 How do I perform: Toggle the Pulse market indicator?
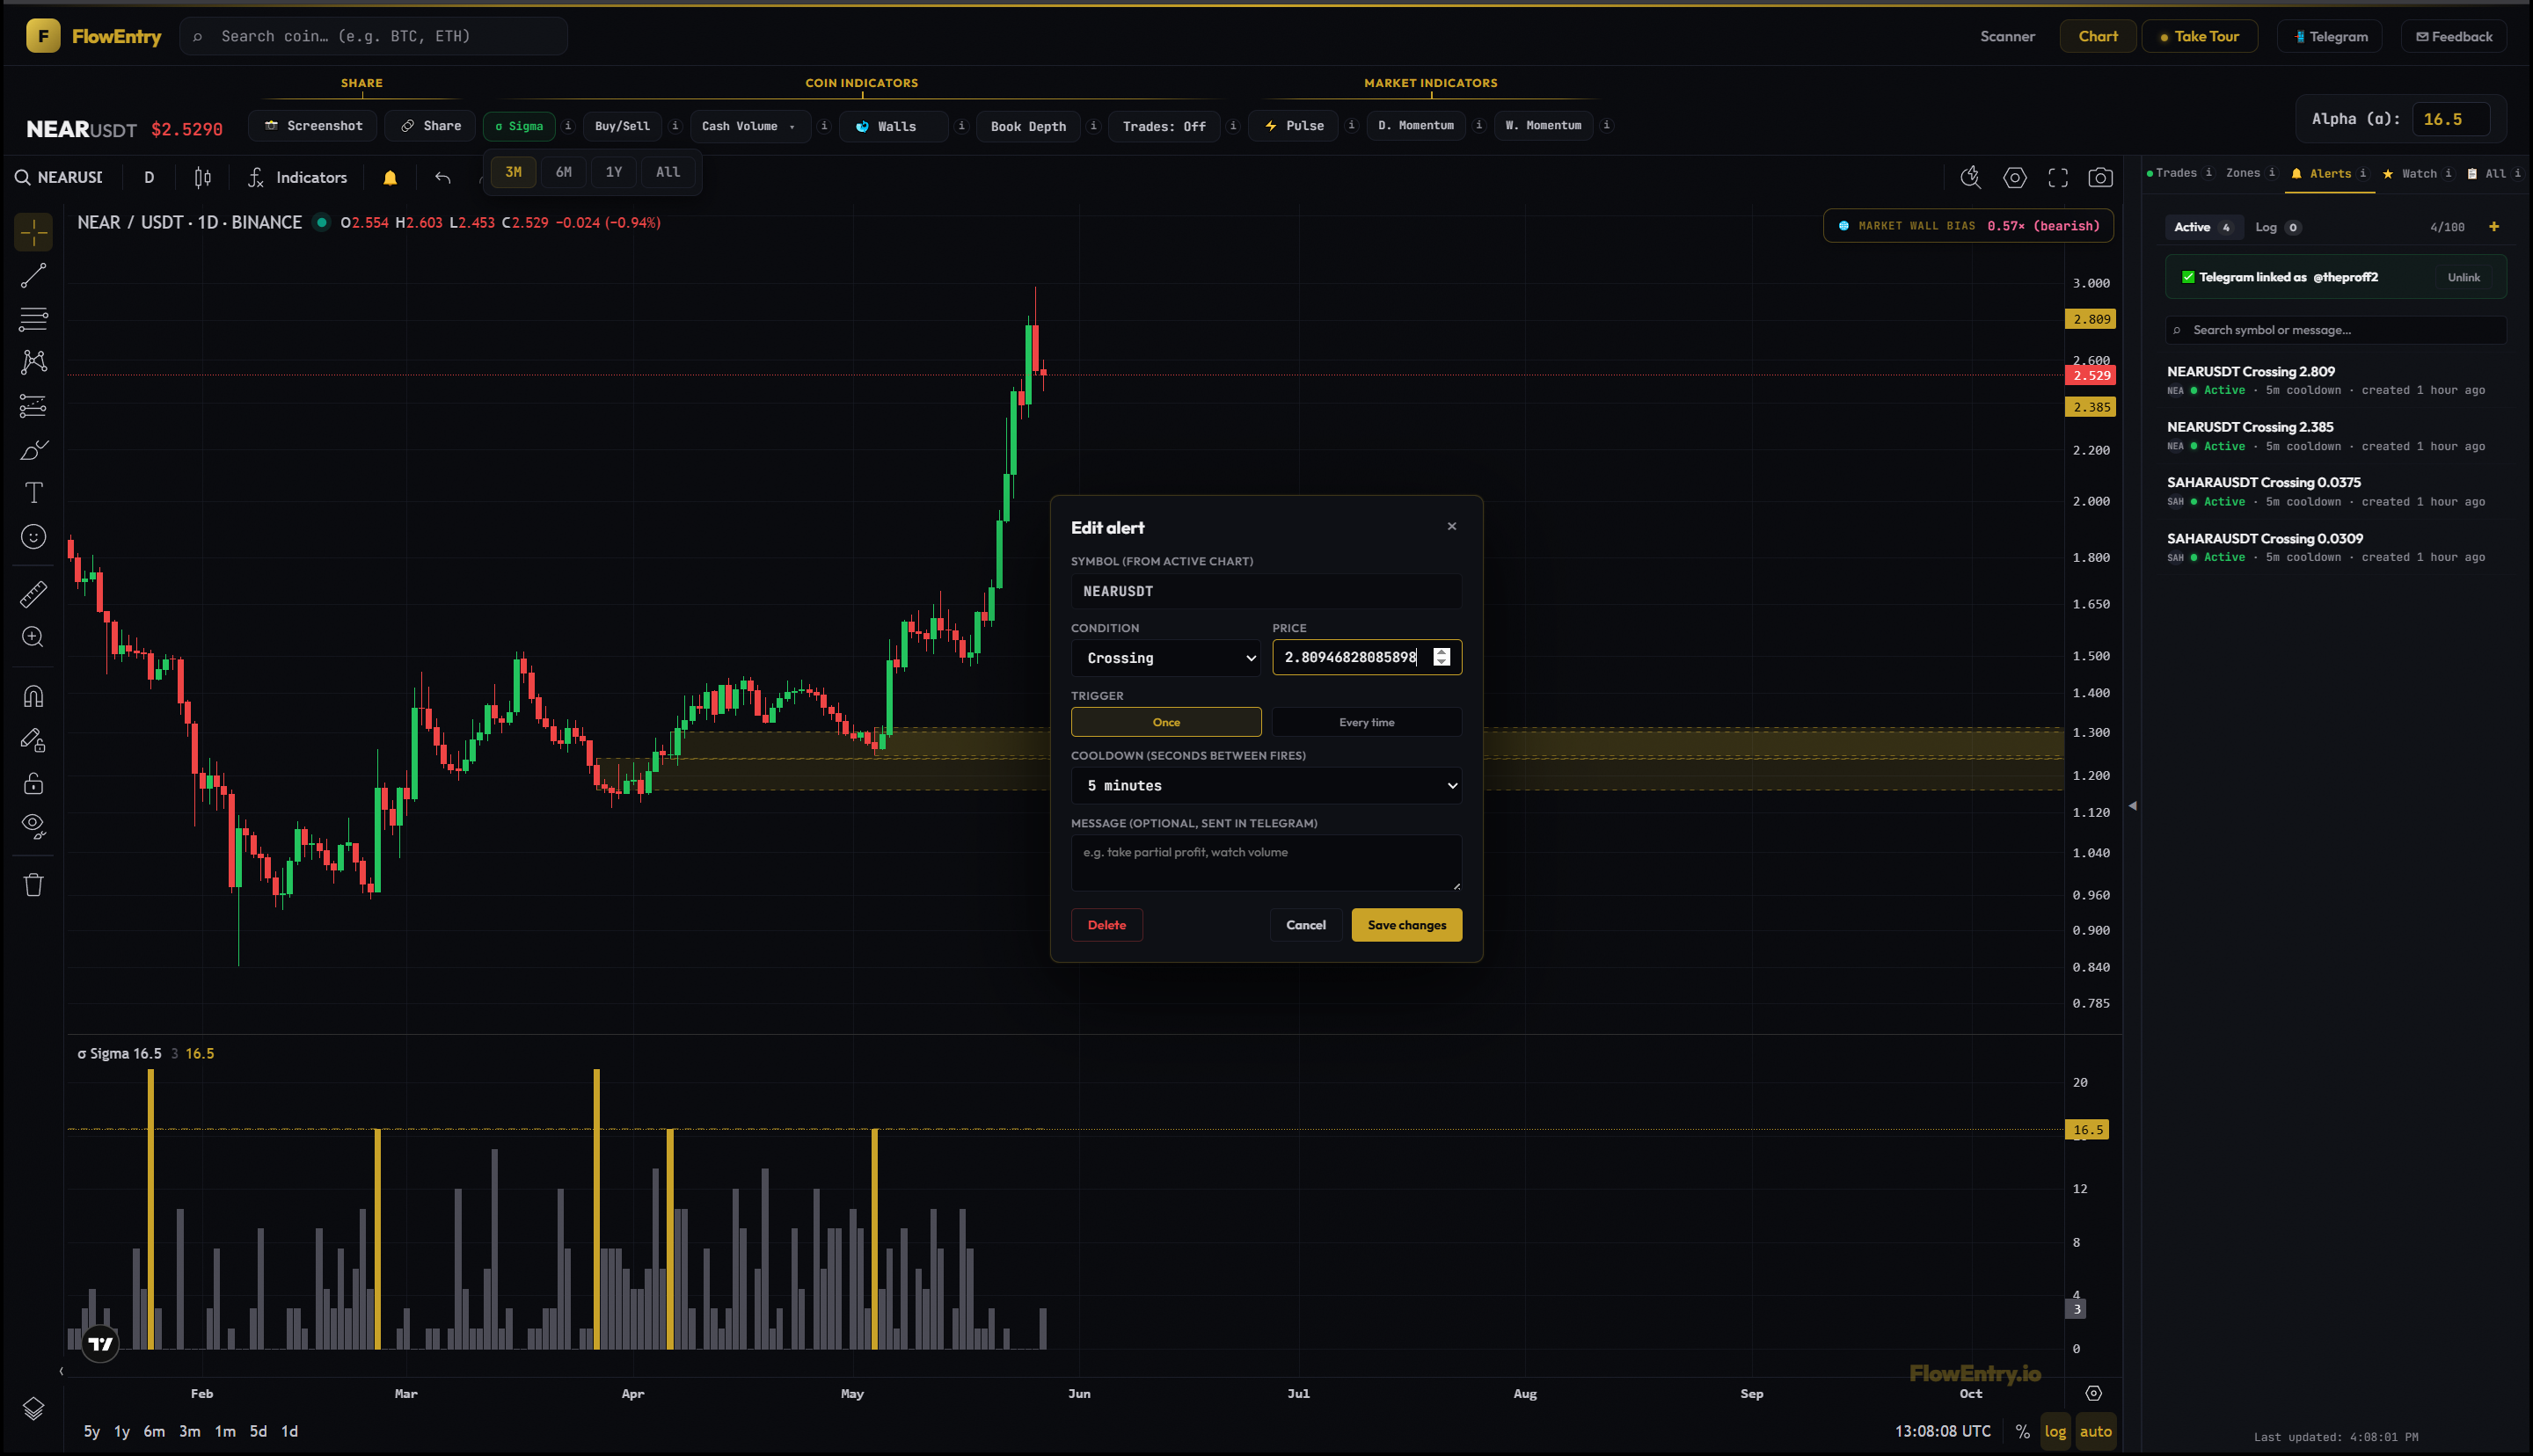(1294, 126)
